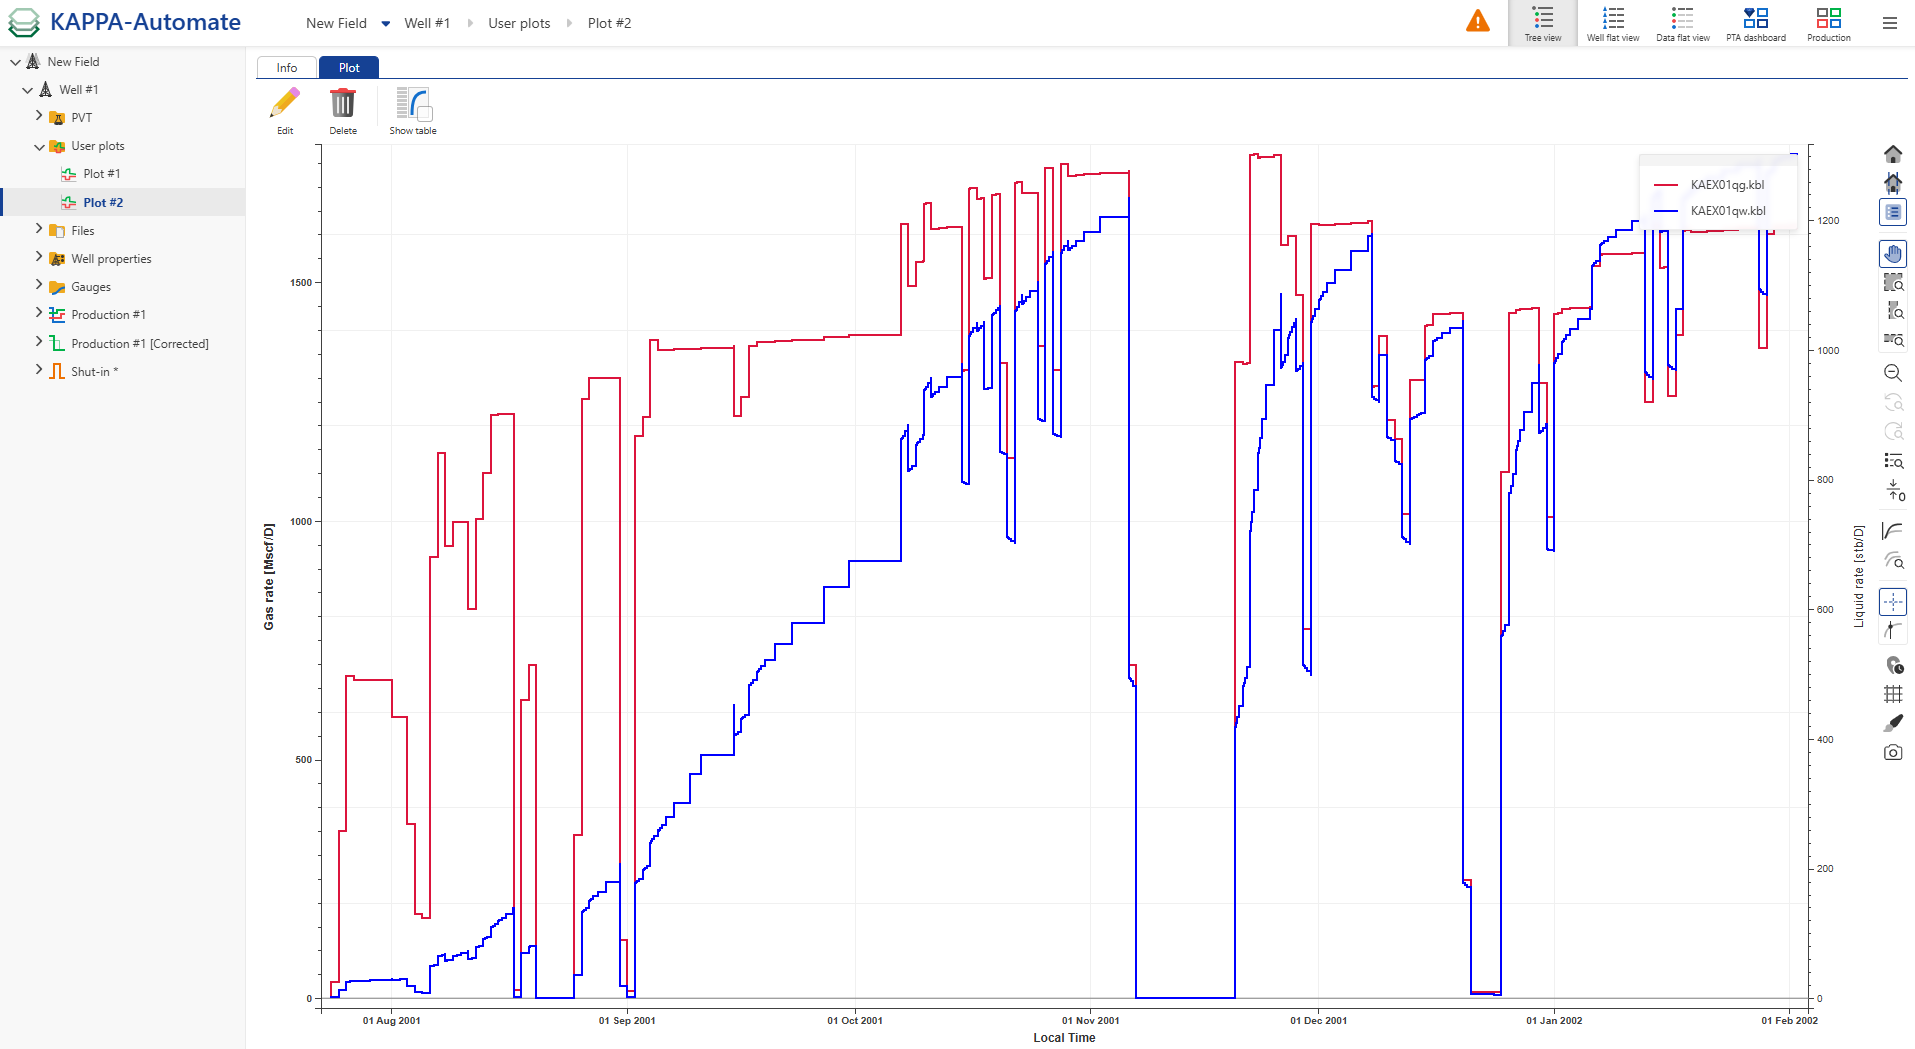Select Plot #1 in the tree
The image size is (1915, 1049).
coord(101,174)
